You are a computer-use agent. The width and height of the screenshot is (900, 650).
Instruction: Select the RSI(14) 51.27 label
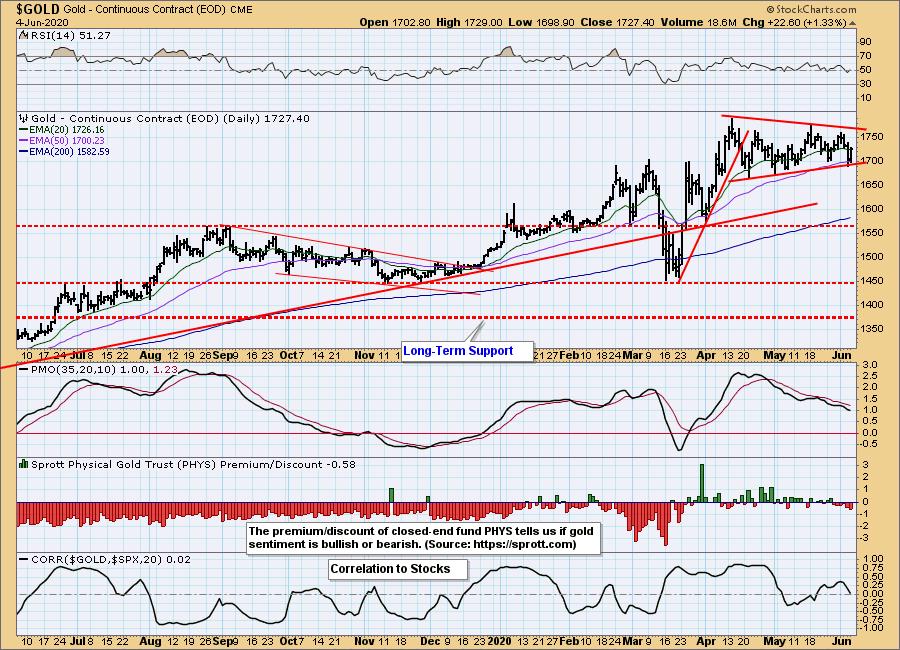(69, 35)
